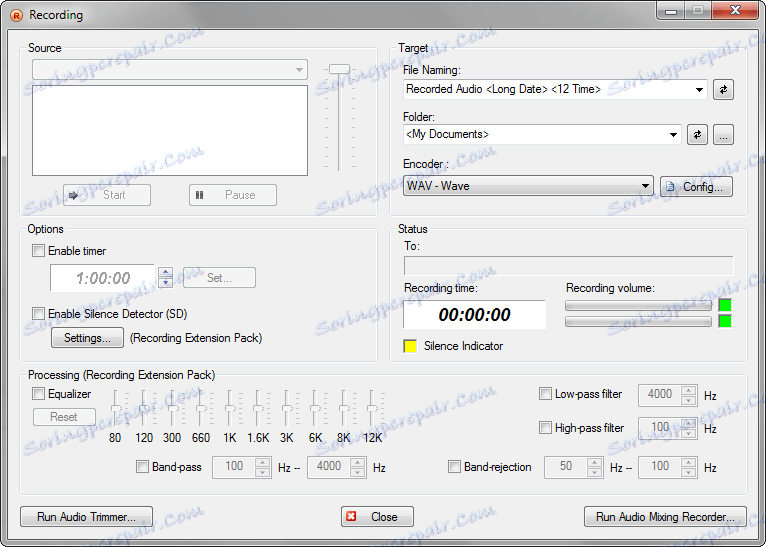The width and height of the screenshot is (766, 547).
Task: Click the Low-pass filter 4000 value field
Action: pyautogui.click(x=660, y=396)
